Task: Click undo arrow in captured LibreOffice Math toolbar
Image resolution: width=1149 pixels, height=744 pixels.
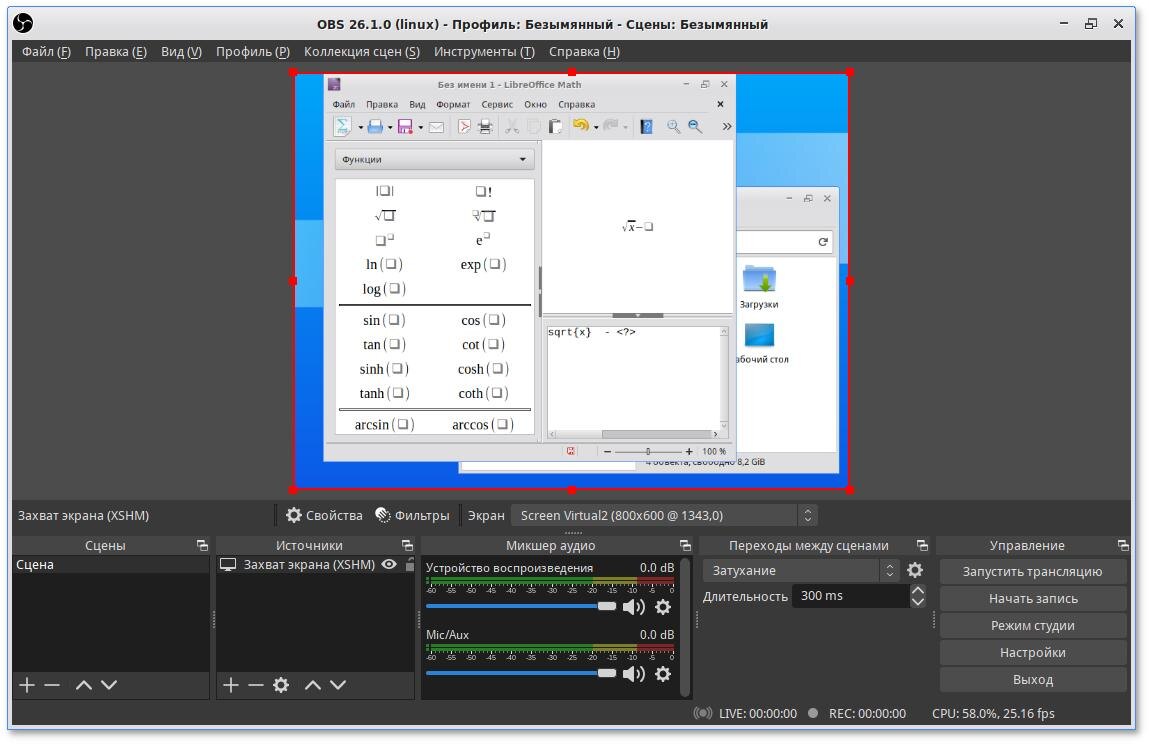Action: (580, 125)
